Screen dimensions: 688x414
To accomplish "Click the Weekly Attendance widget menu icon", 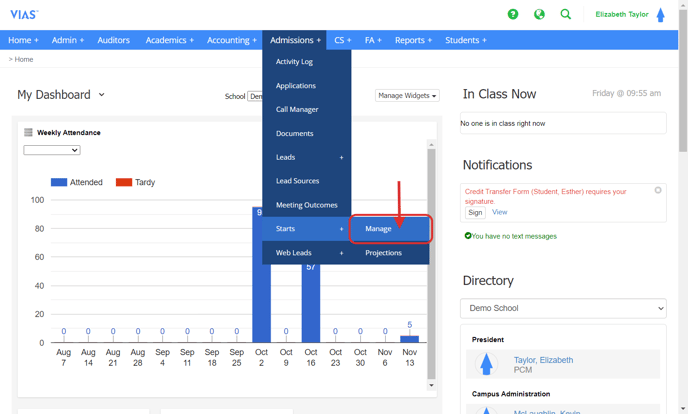I will (x=28, y=132).
